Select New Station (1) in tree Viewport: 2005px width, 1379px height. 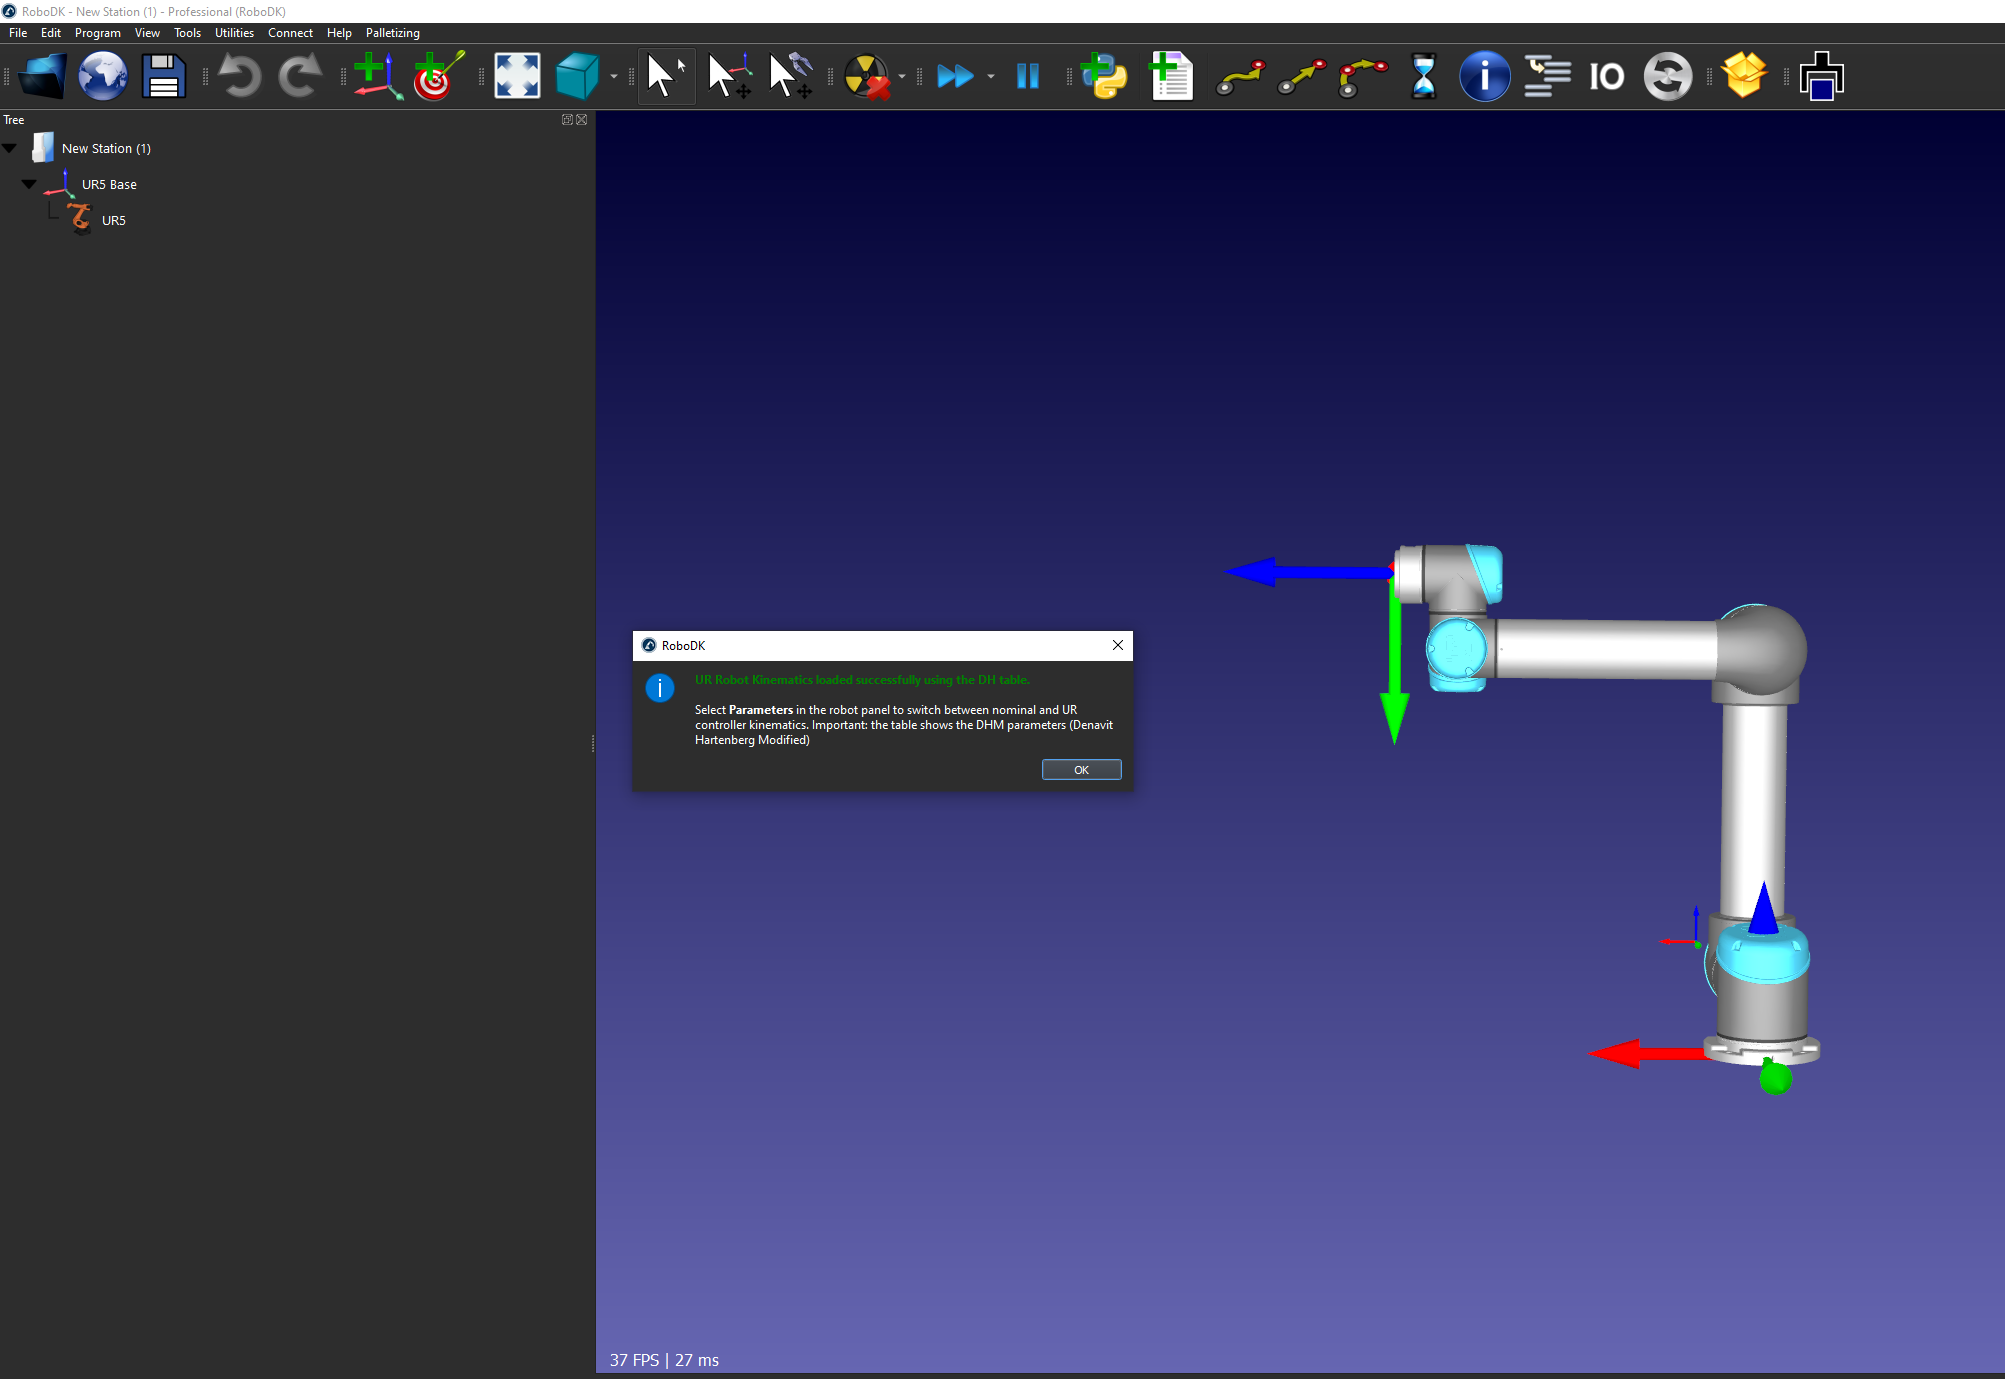point(106,148)
